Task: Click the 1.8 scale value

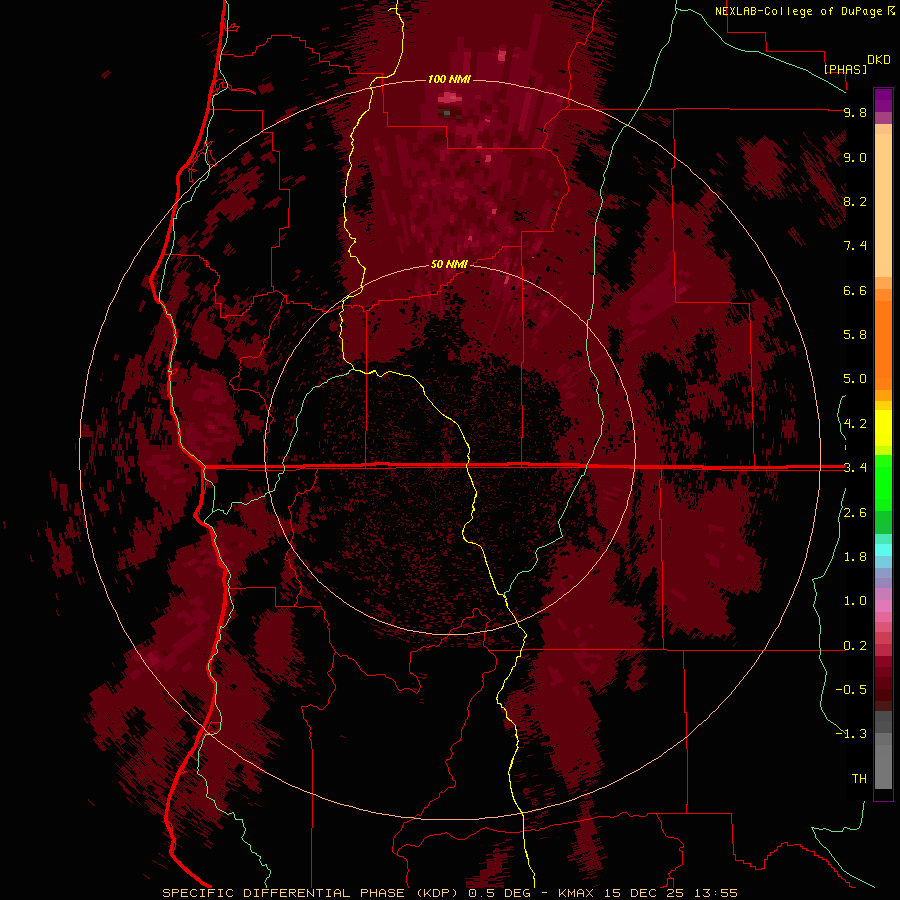Action: pyautogui.click(x=855, y=557)
